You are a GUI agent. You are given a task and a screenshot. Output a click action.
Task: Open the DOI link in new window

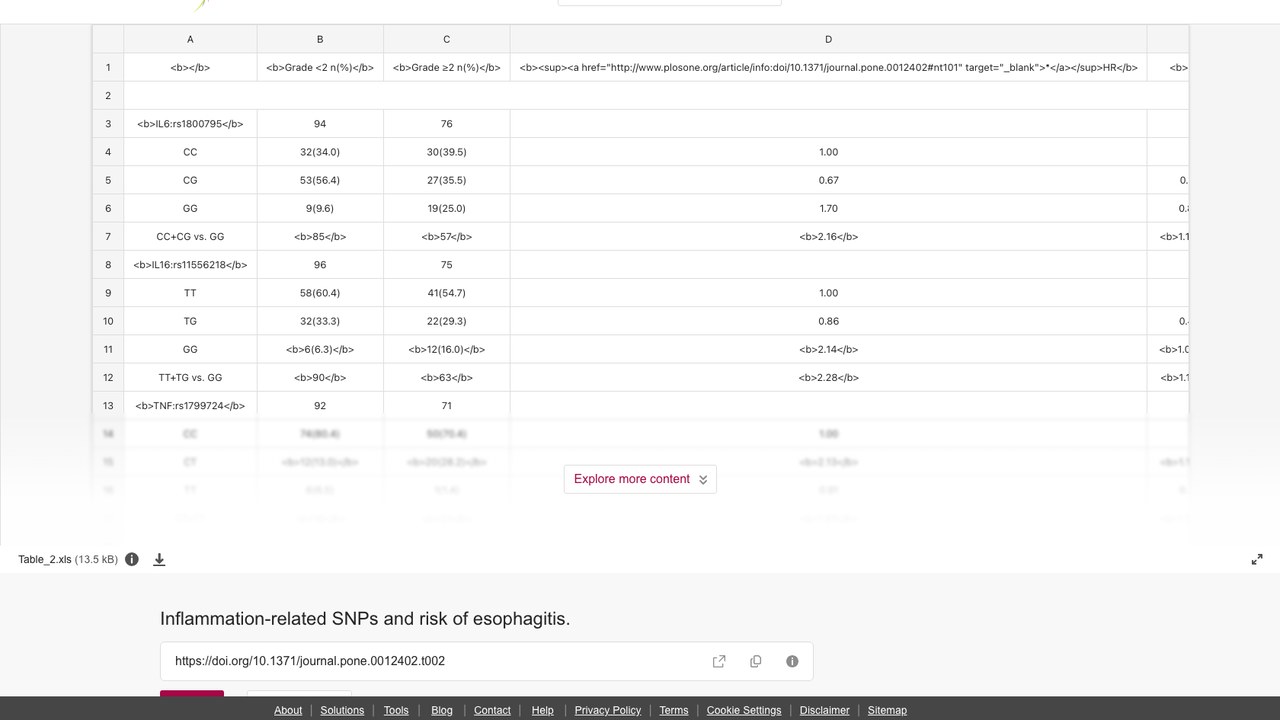click(719, 661)
